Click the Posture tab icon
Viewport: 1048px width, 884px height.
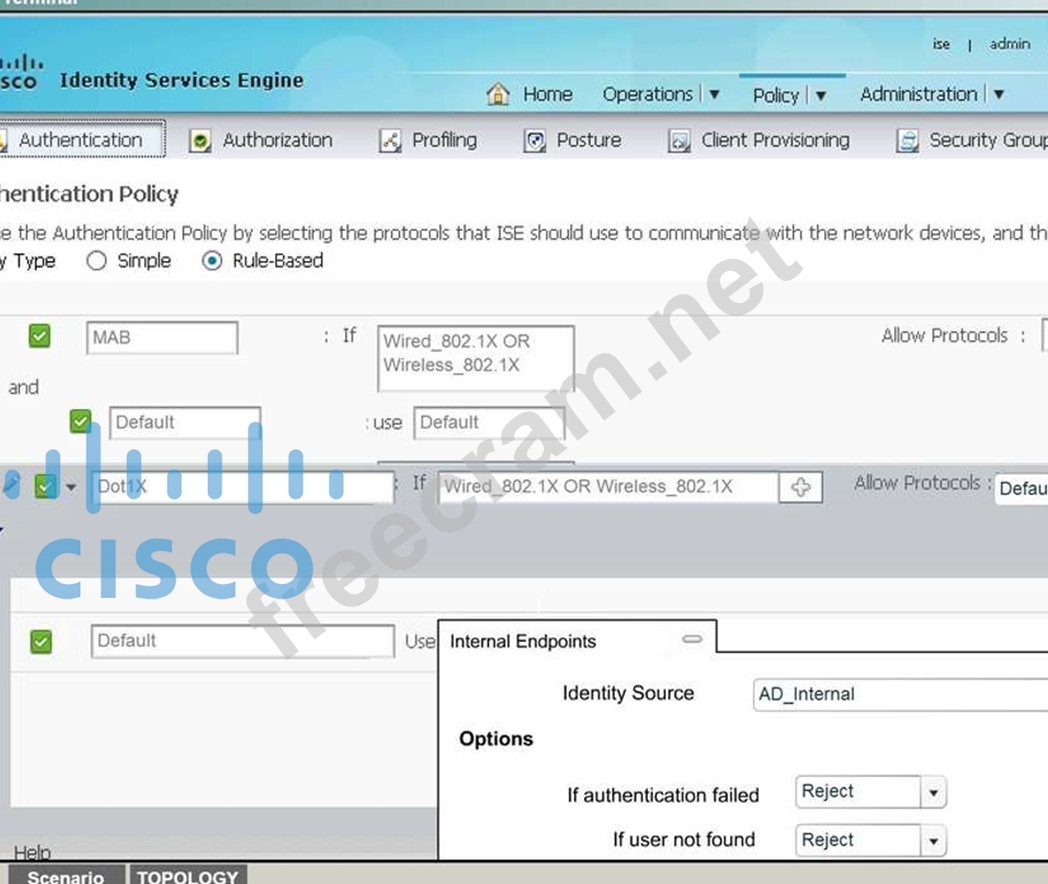tap(535, 141)
